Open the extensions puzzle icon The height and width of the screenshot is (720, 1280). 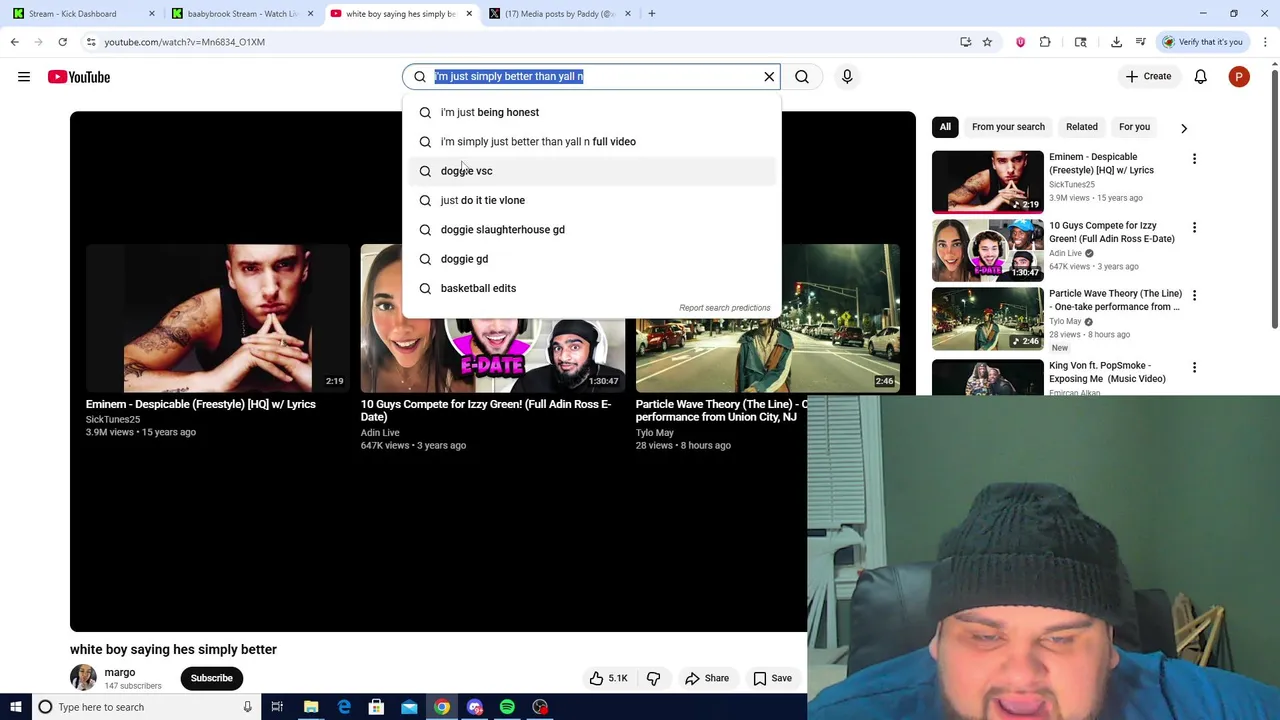[1045, 42]
